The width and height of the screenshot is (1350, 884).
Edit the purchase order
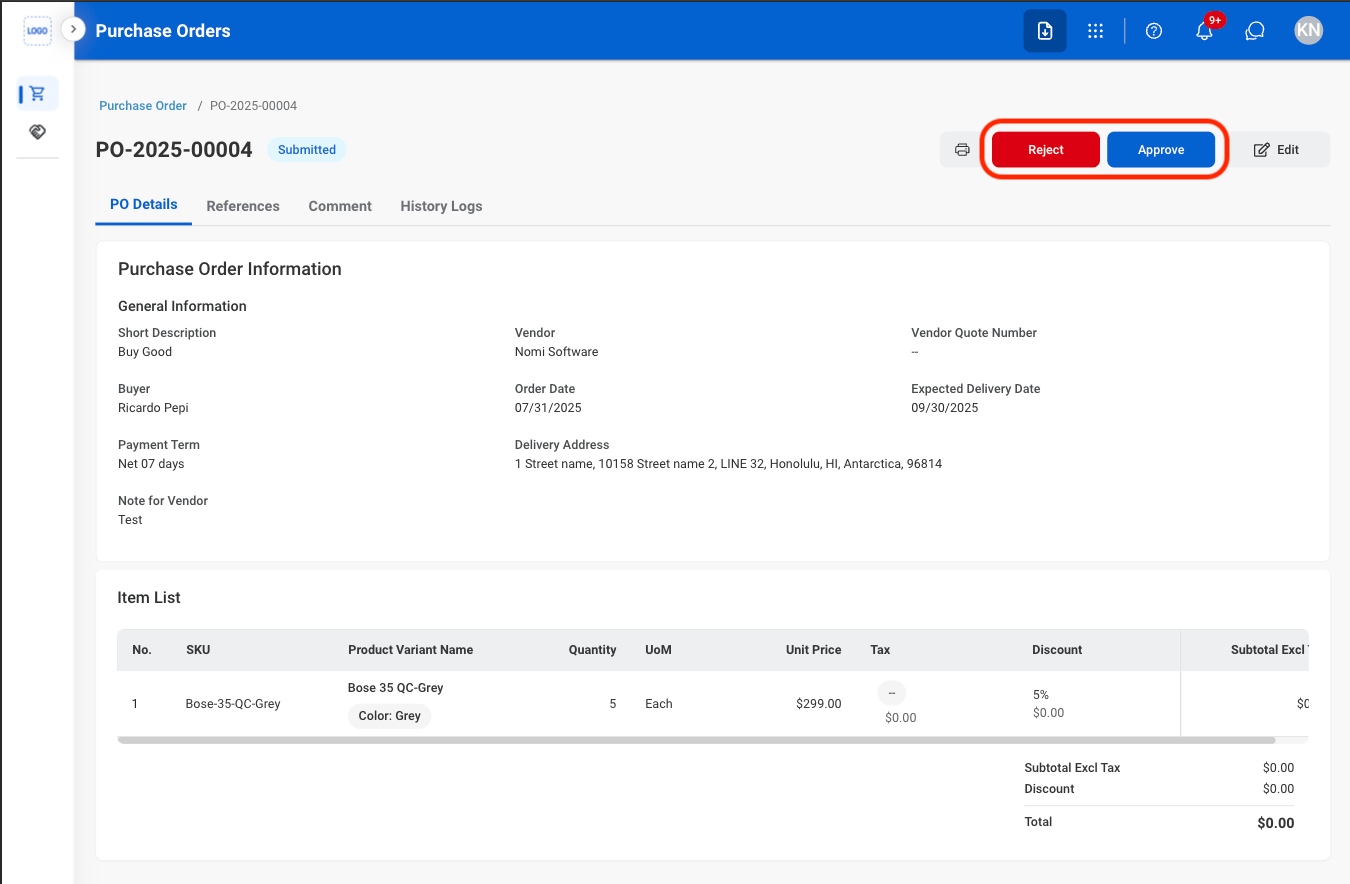(x=1277, y=150)
